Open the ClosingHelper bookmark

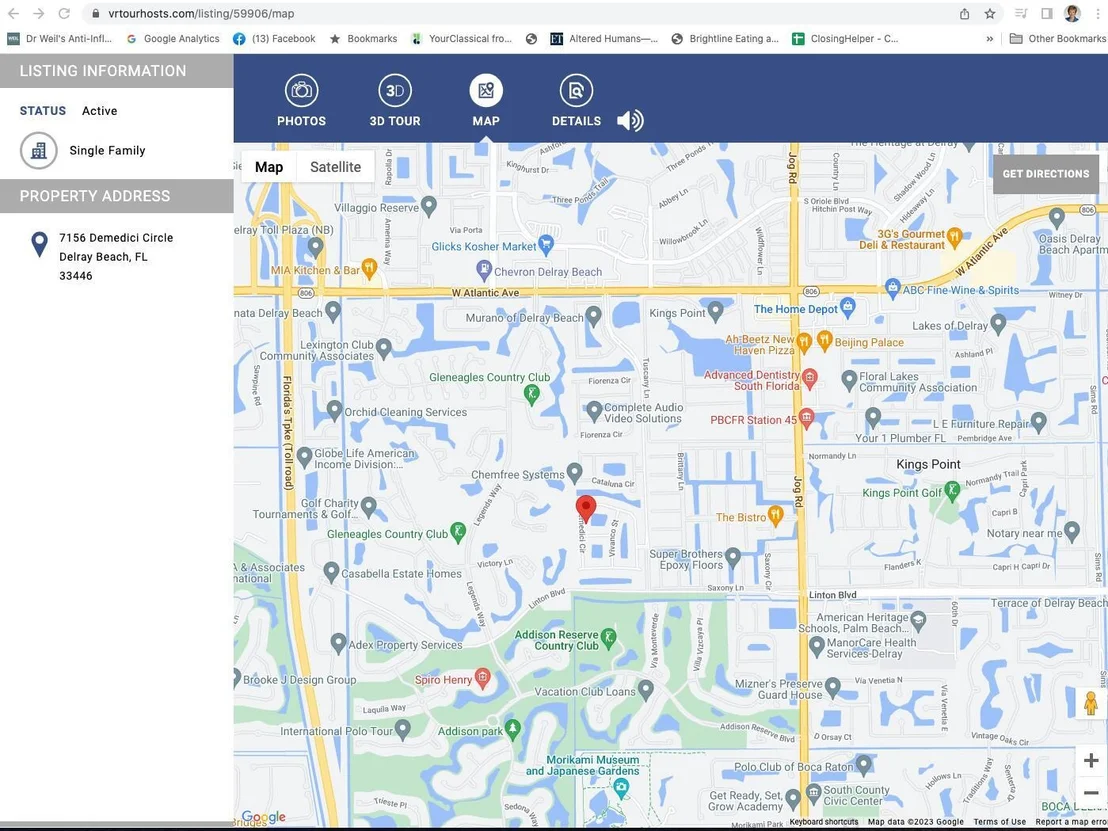845,39
